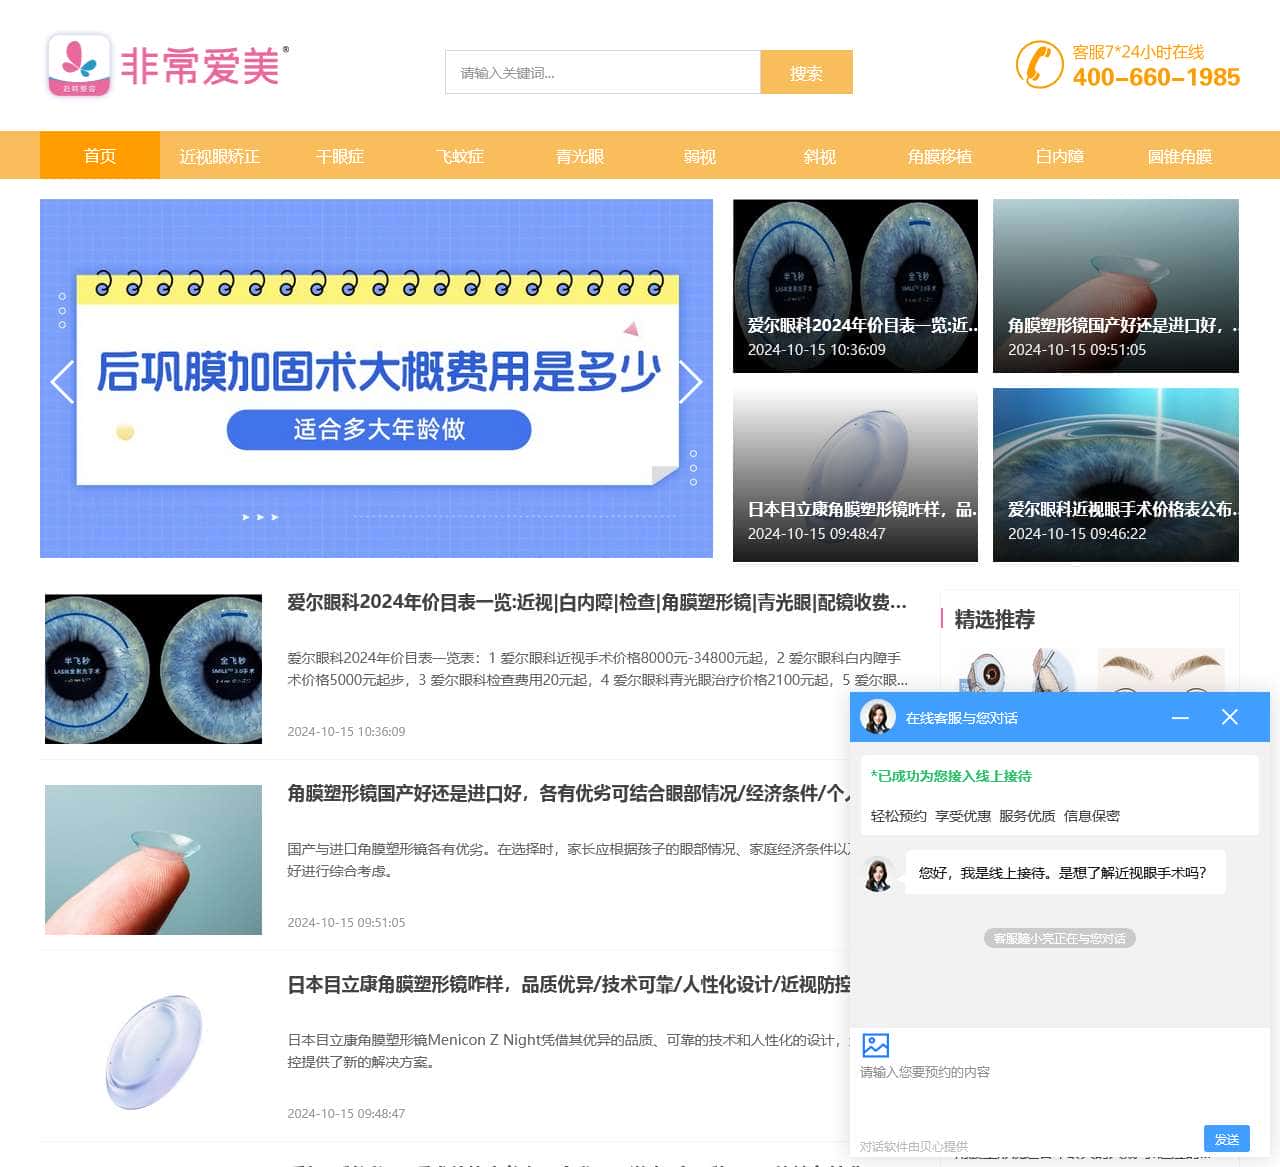Click the keyword search input field
1280x1167 pixels.
(x=600, y=72)
